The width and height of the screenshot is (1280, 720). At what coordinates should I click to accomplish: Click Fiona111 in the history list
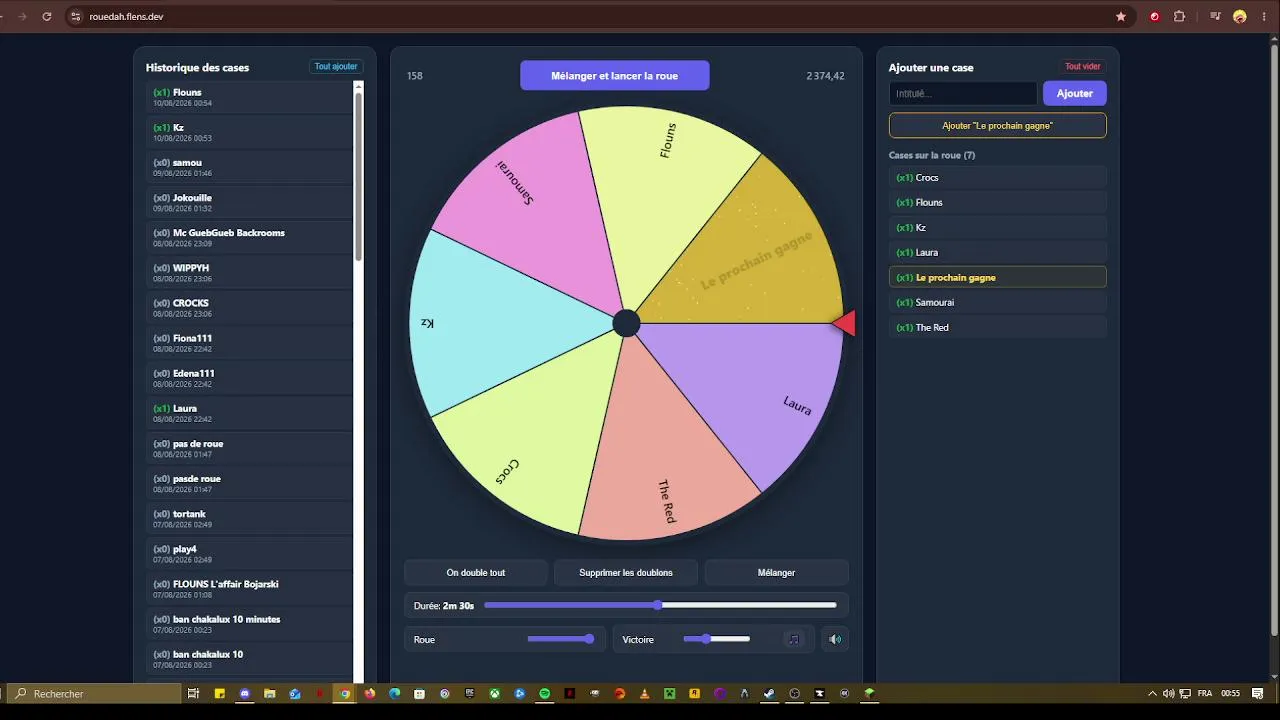249,343
